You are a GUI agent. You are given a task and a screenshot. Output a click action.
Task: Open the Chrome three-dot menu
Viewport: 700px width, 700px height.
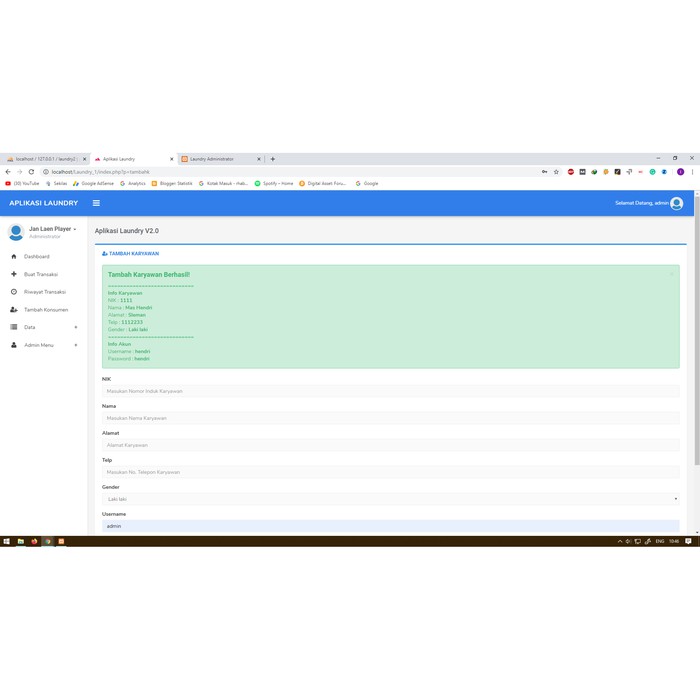[x=692, y=172]
